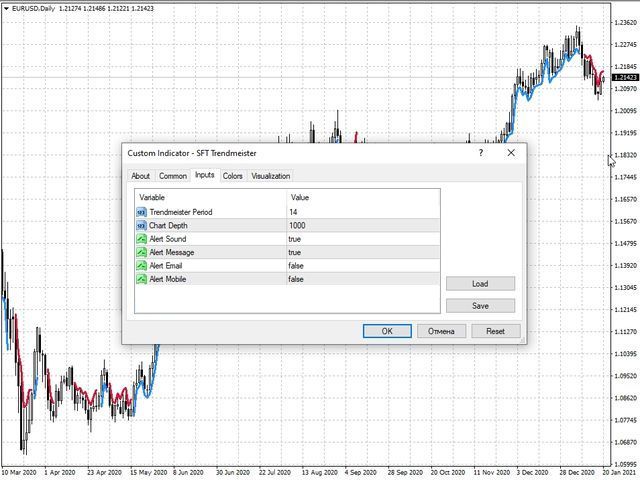Screen dimensions: 640x480
Task: Select the Trendmeister Period row label
Action: 181,212
